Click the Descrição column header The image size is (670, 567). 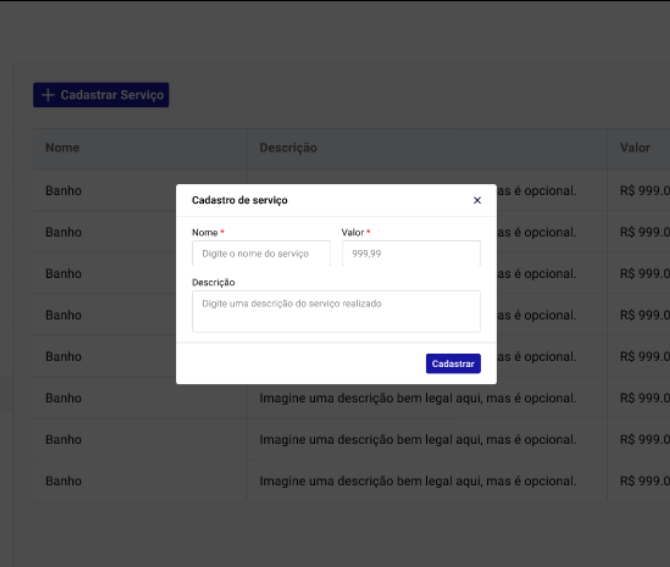(x=288, y=148)
